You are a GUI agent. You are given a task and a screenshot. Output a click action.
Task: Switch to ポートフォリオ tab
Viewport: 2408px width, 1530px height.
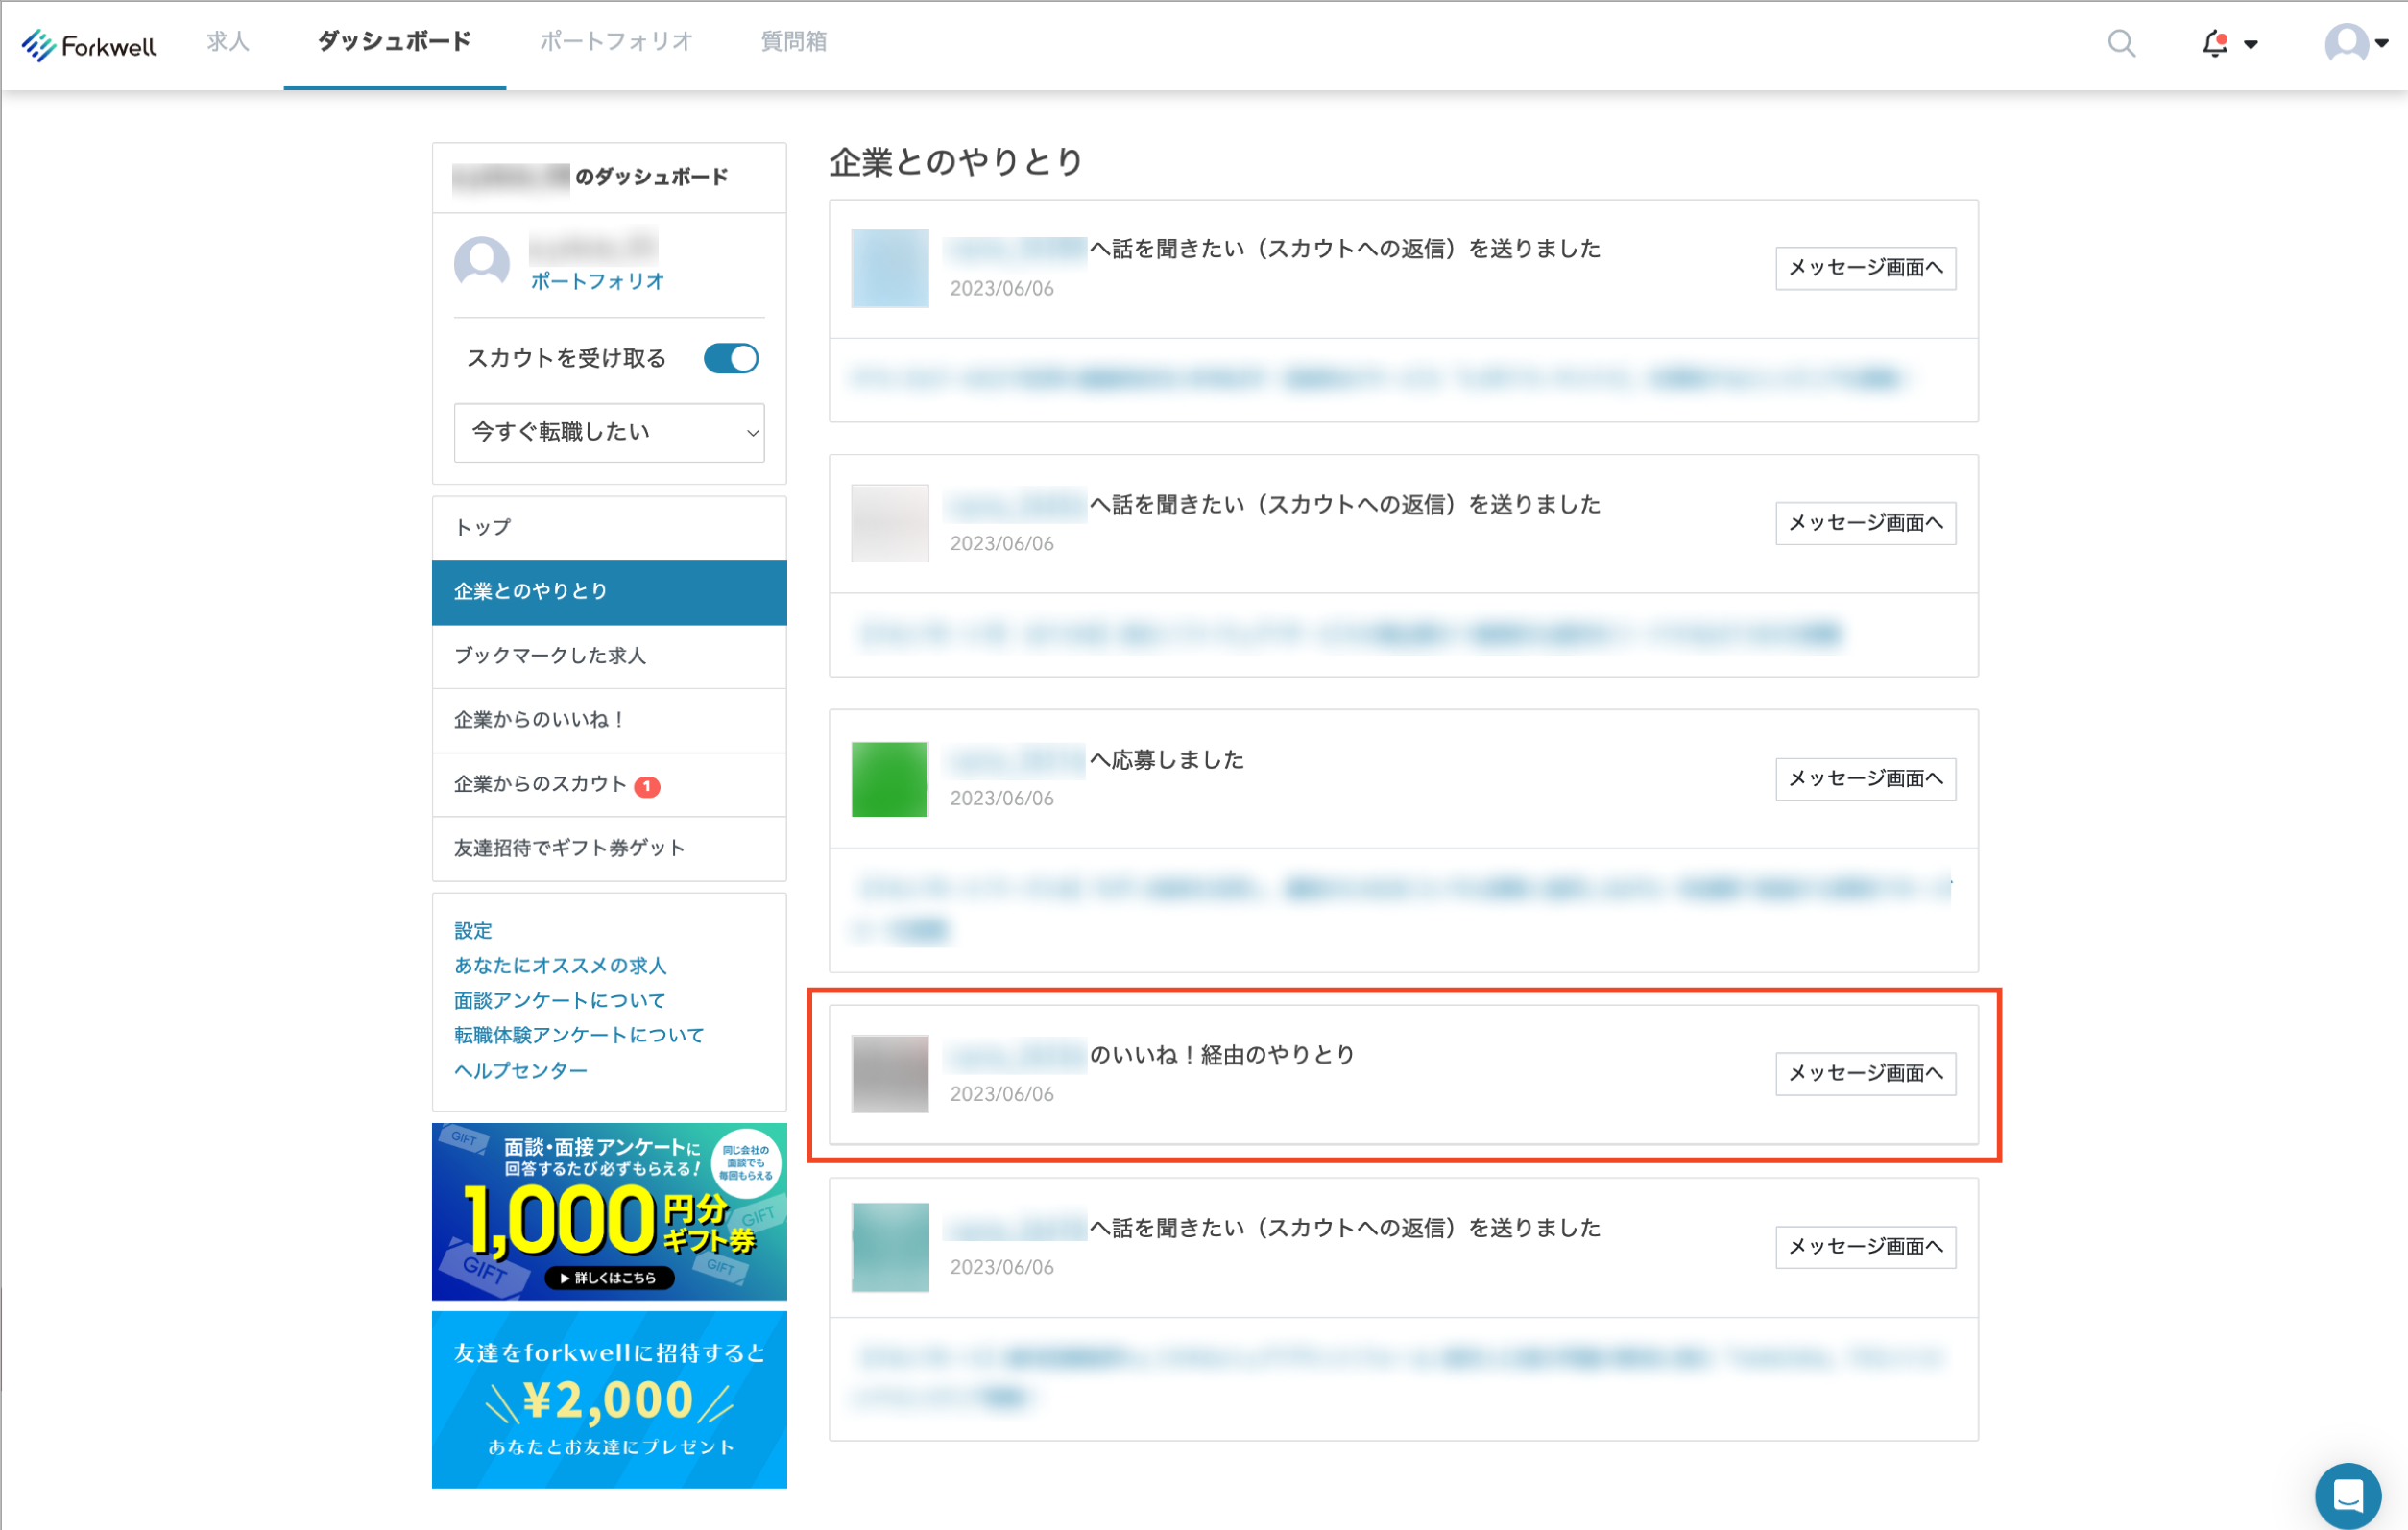pos(616,42)
